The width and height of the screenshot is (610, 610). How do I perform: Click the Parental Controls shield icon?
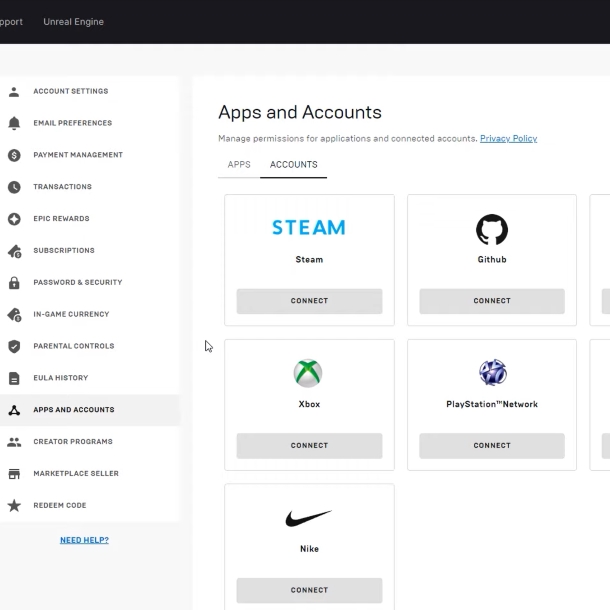[14, 346]
